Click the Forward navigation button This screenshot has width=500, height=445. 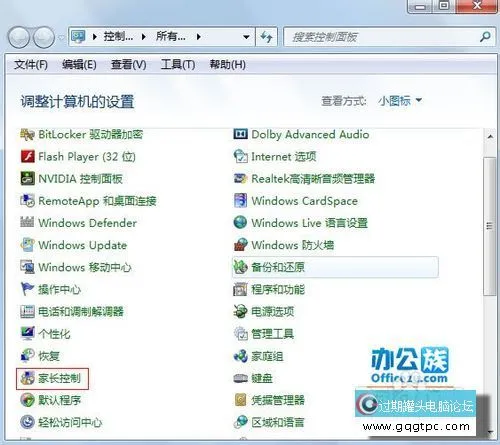(x=44, y=37)
